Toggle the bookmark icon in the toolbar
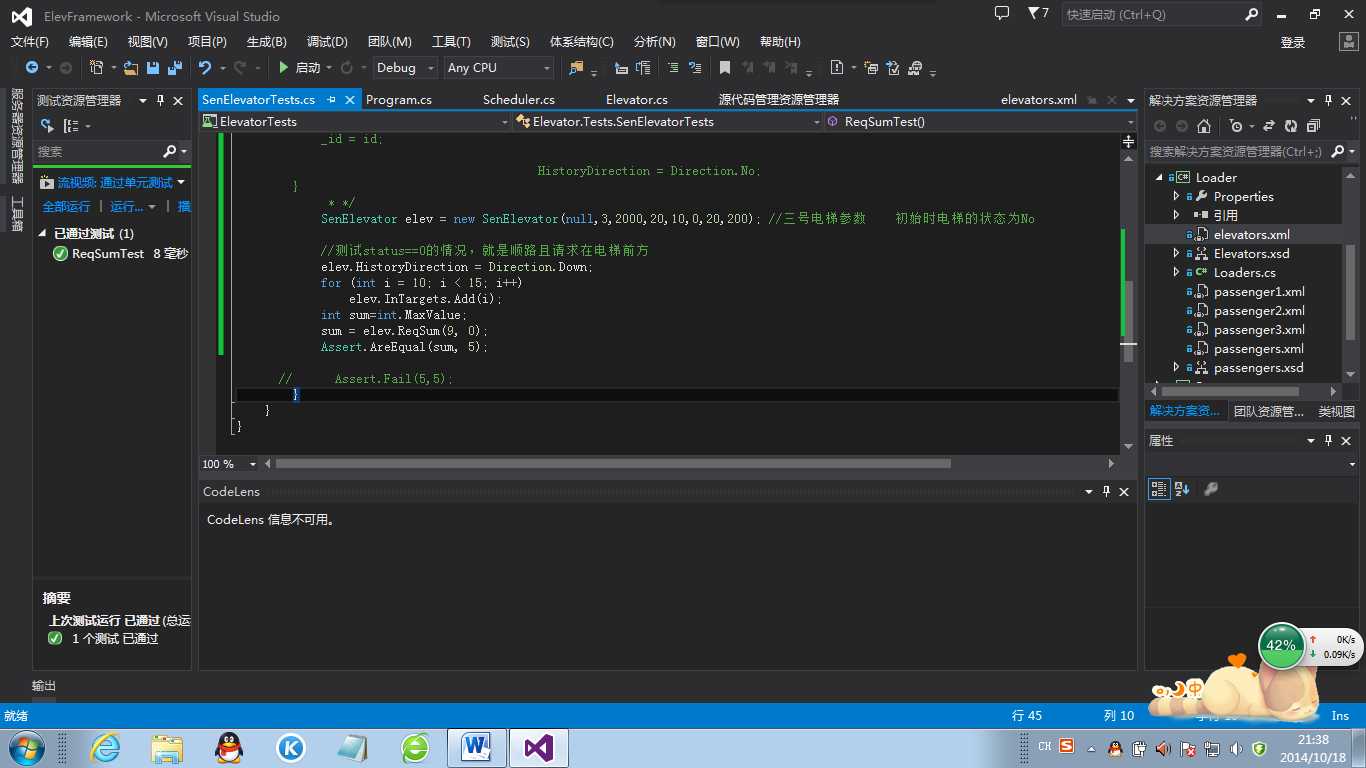Screen dimensions: 1366x768 725,68
